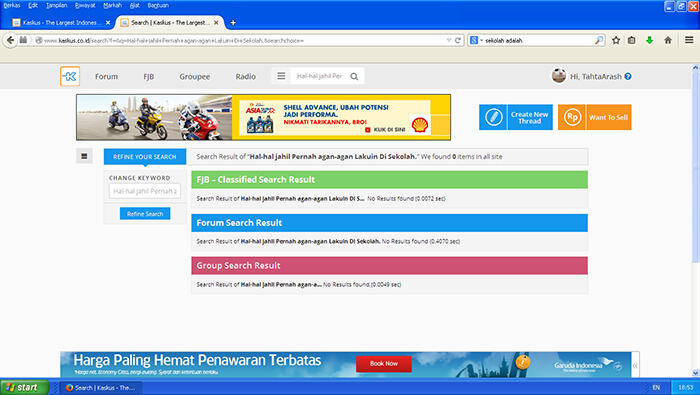Go to the browser home page
Viewport: 700px width, 395px height.
point(668,40)
